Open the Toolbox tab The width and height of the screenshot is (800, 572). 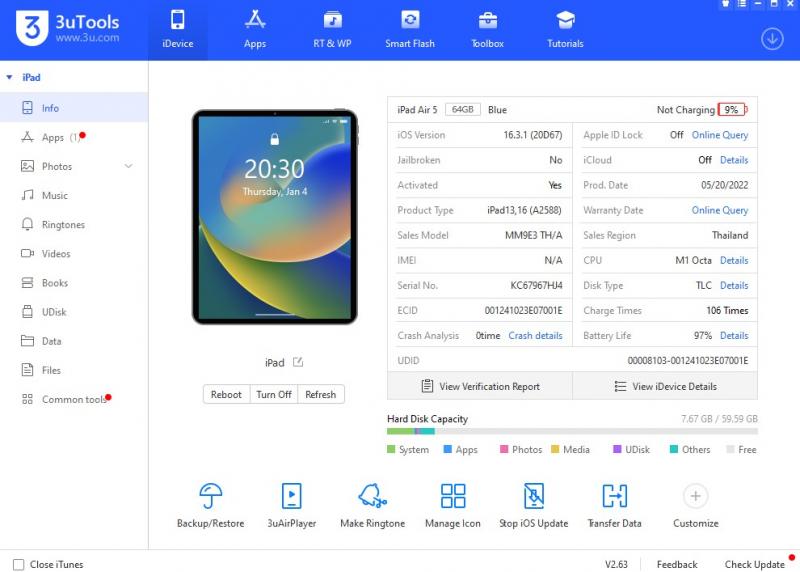[488, 29]
